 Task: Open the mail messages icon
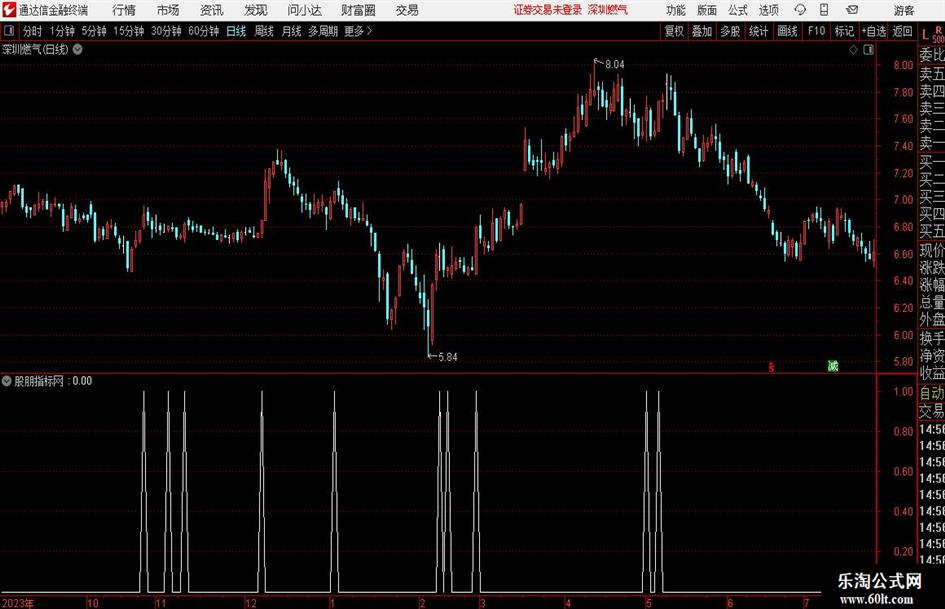tap(852, 10)
